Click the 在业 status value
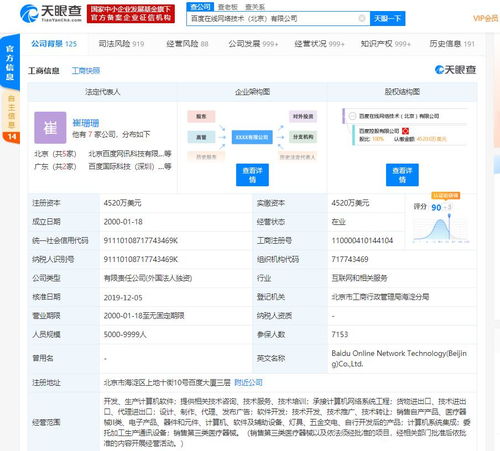This screenshot has height=451, width=500. click(339, 222)
